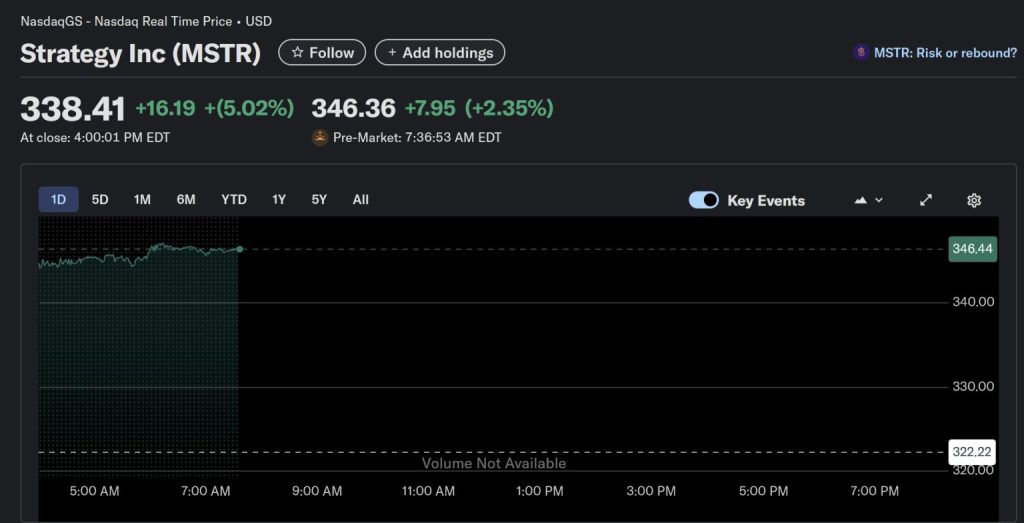Open chart type dropdown arrow
The width and height of the screenshot is (1024, 523).
coord(879,200)
